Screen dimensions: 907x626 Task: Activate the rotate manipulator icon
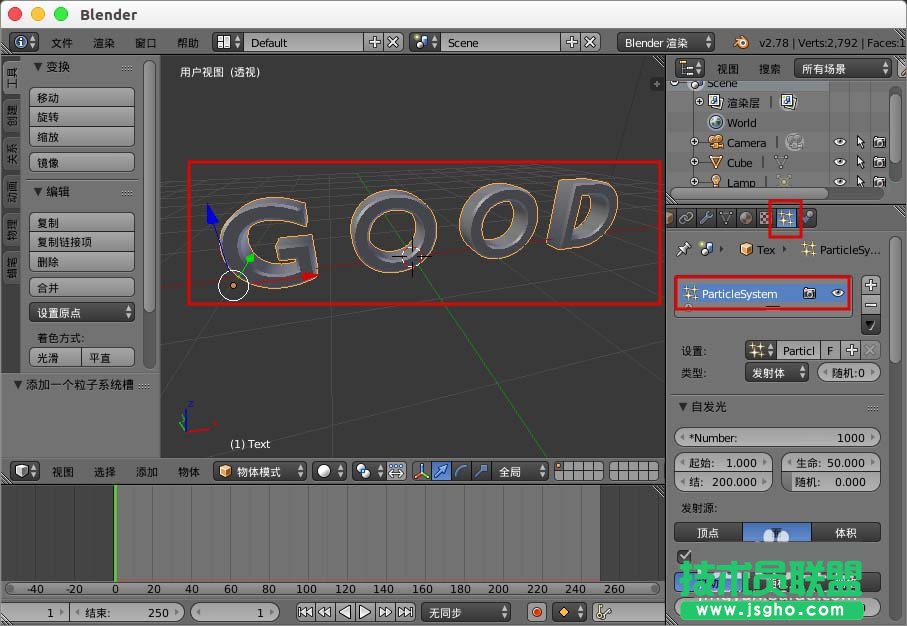point(459,471)
